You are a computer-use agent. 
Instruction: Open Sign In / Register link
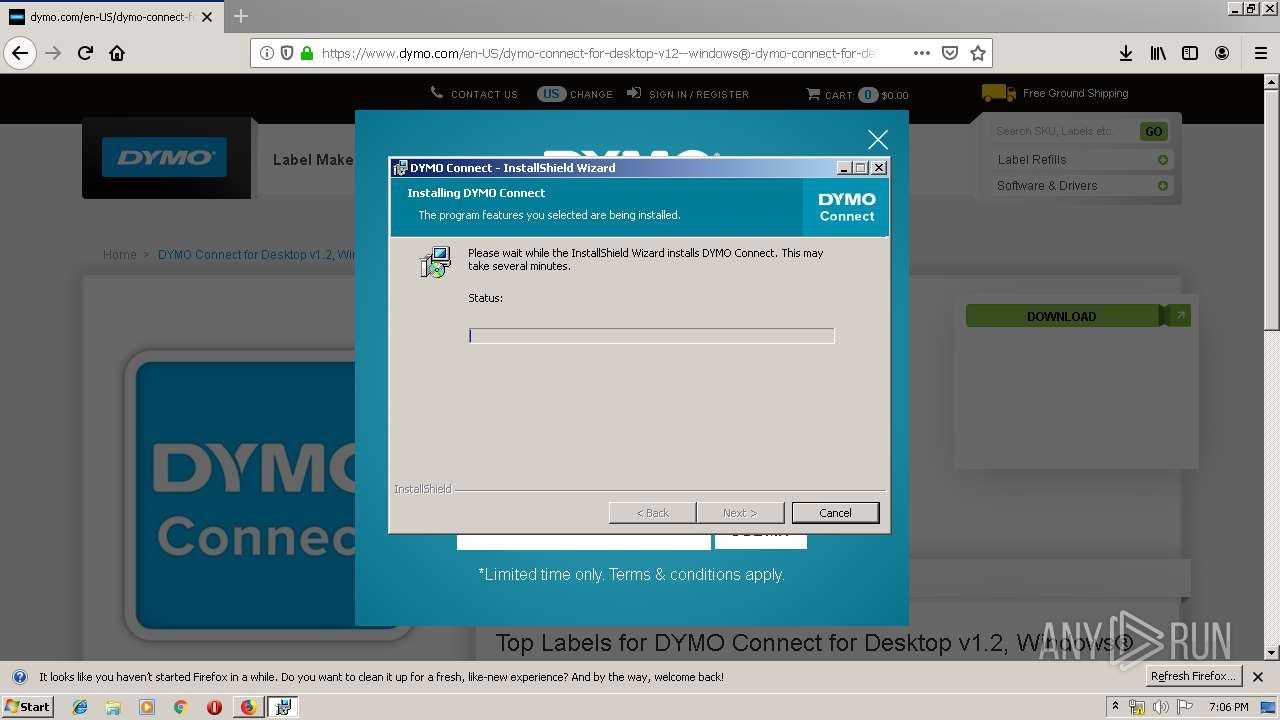click(688, 94)
